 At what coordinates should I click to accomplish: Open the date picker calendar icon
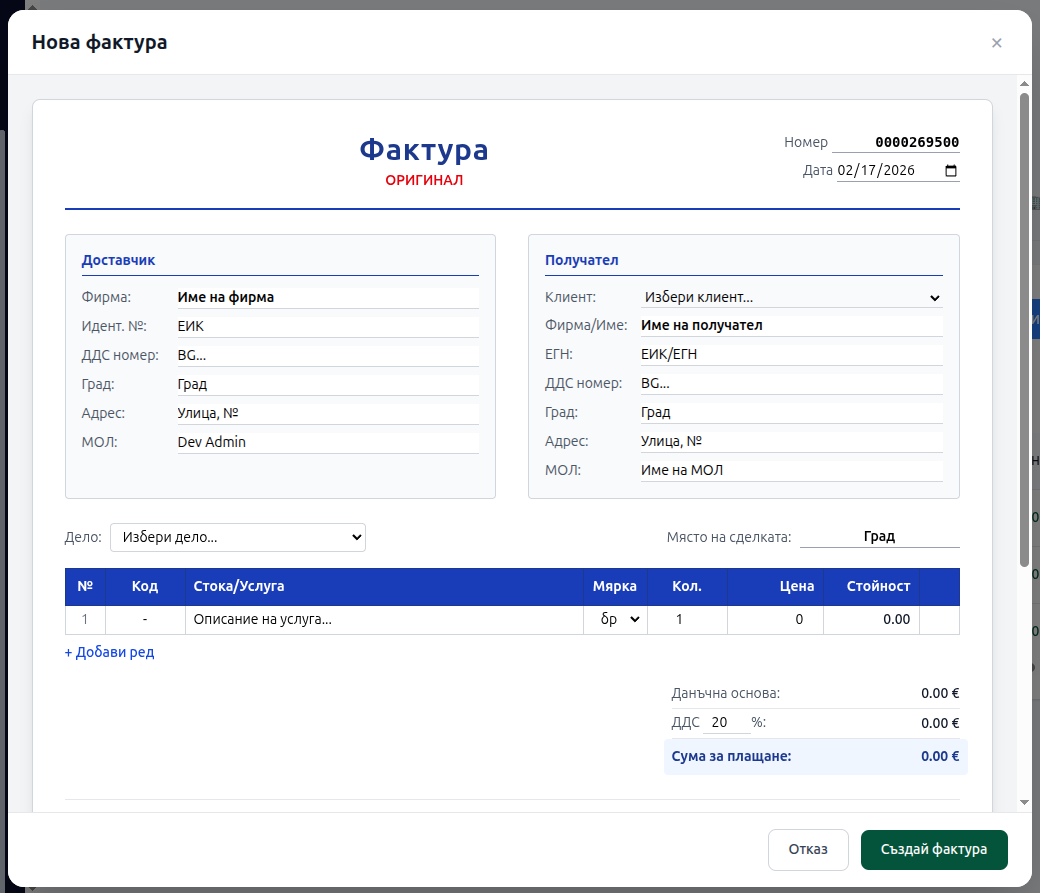(x=950, y=170)
